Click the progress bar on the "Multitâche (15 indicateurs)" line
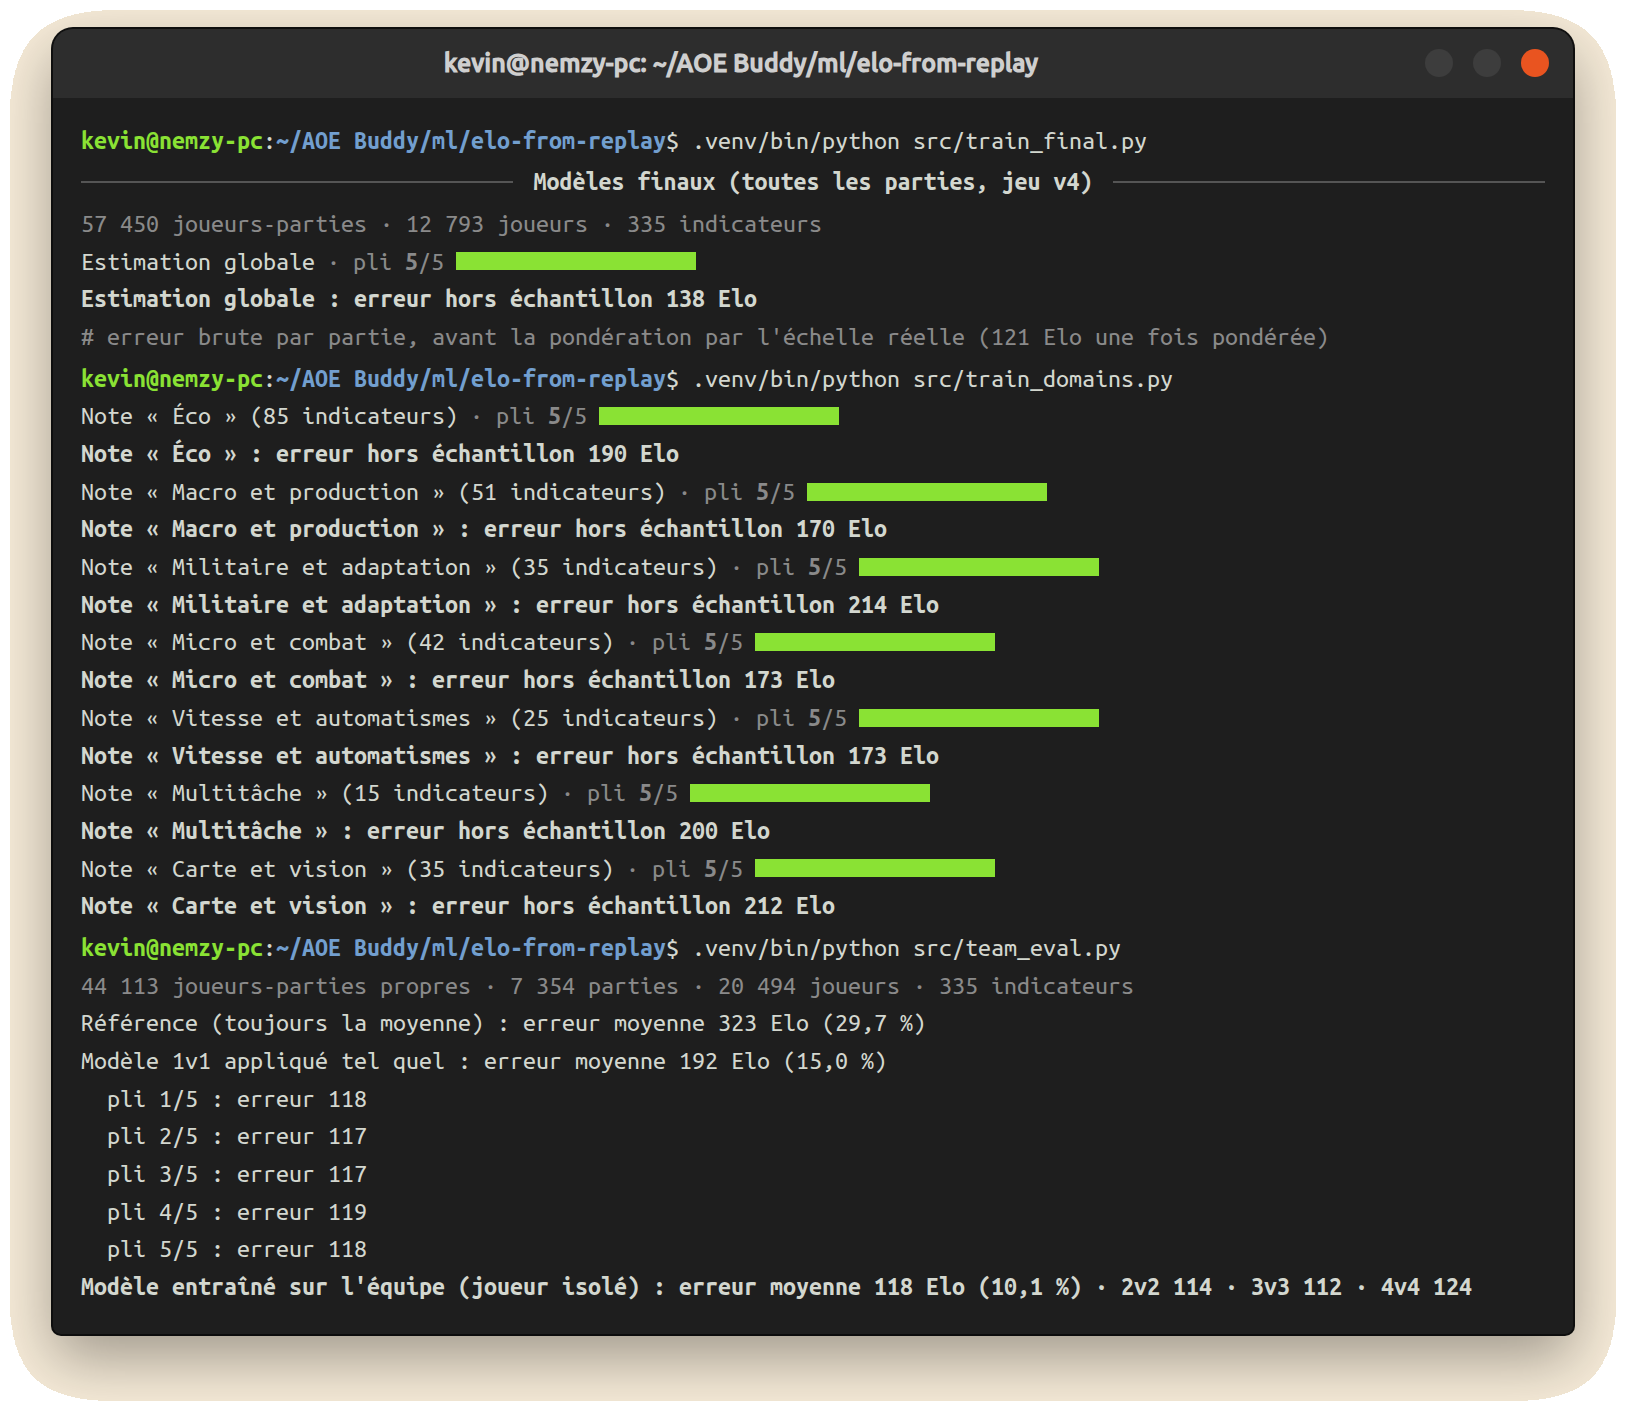Viewport: 1626px width, 1411px height. [810, 793]
